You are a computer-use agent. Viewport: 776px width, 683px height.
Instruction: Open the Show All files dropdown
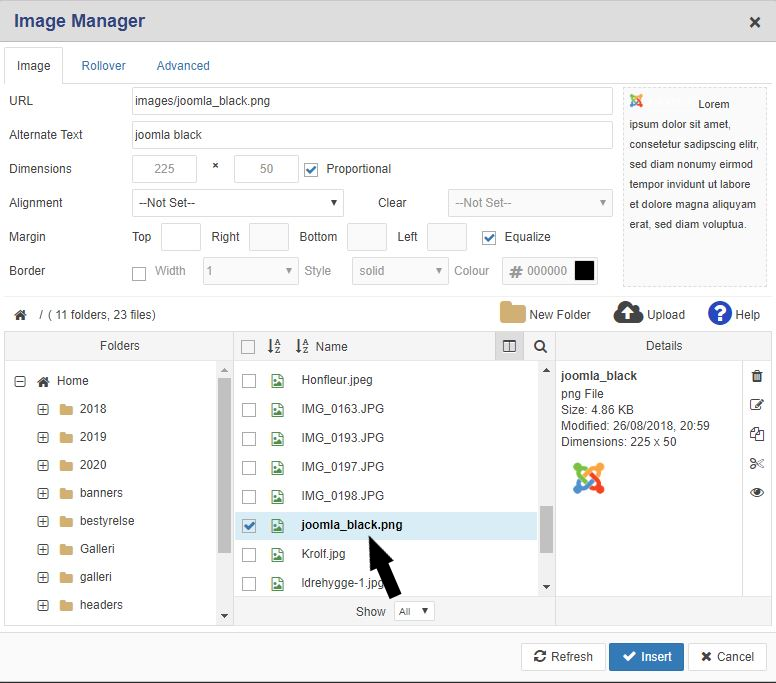pos(414,611)
